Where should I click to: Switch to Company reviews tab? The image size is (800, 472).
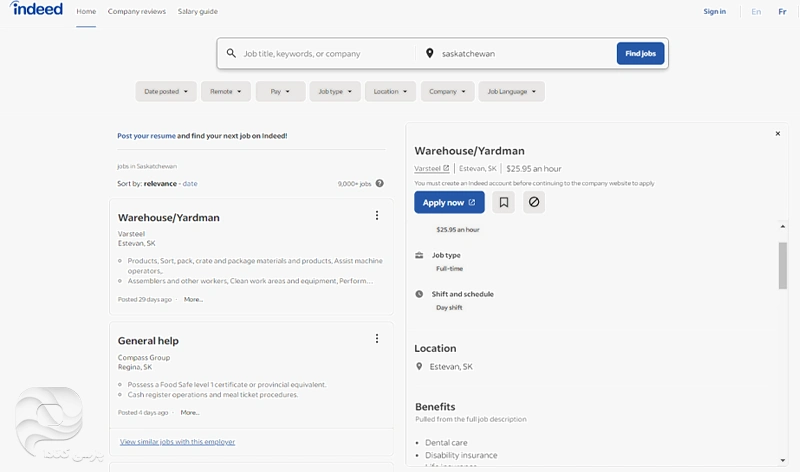pyautogui.click(x=137, y=12)
